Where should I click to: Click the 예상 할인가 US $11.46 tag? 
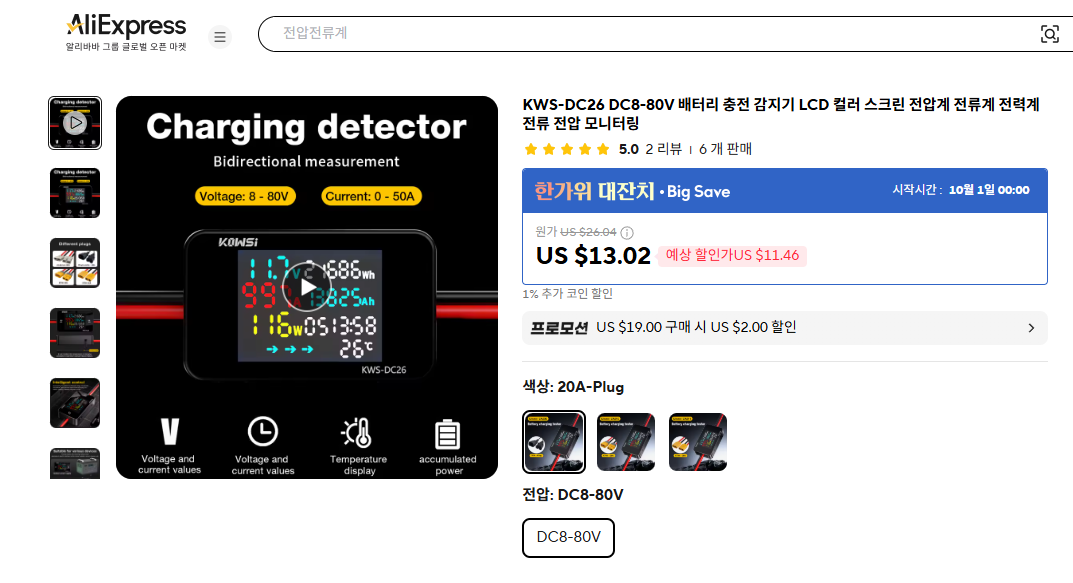732,255
